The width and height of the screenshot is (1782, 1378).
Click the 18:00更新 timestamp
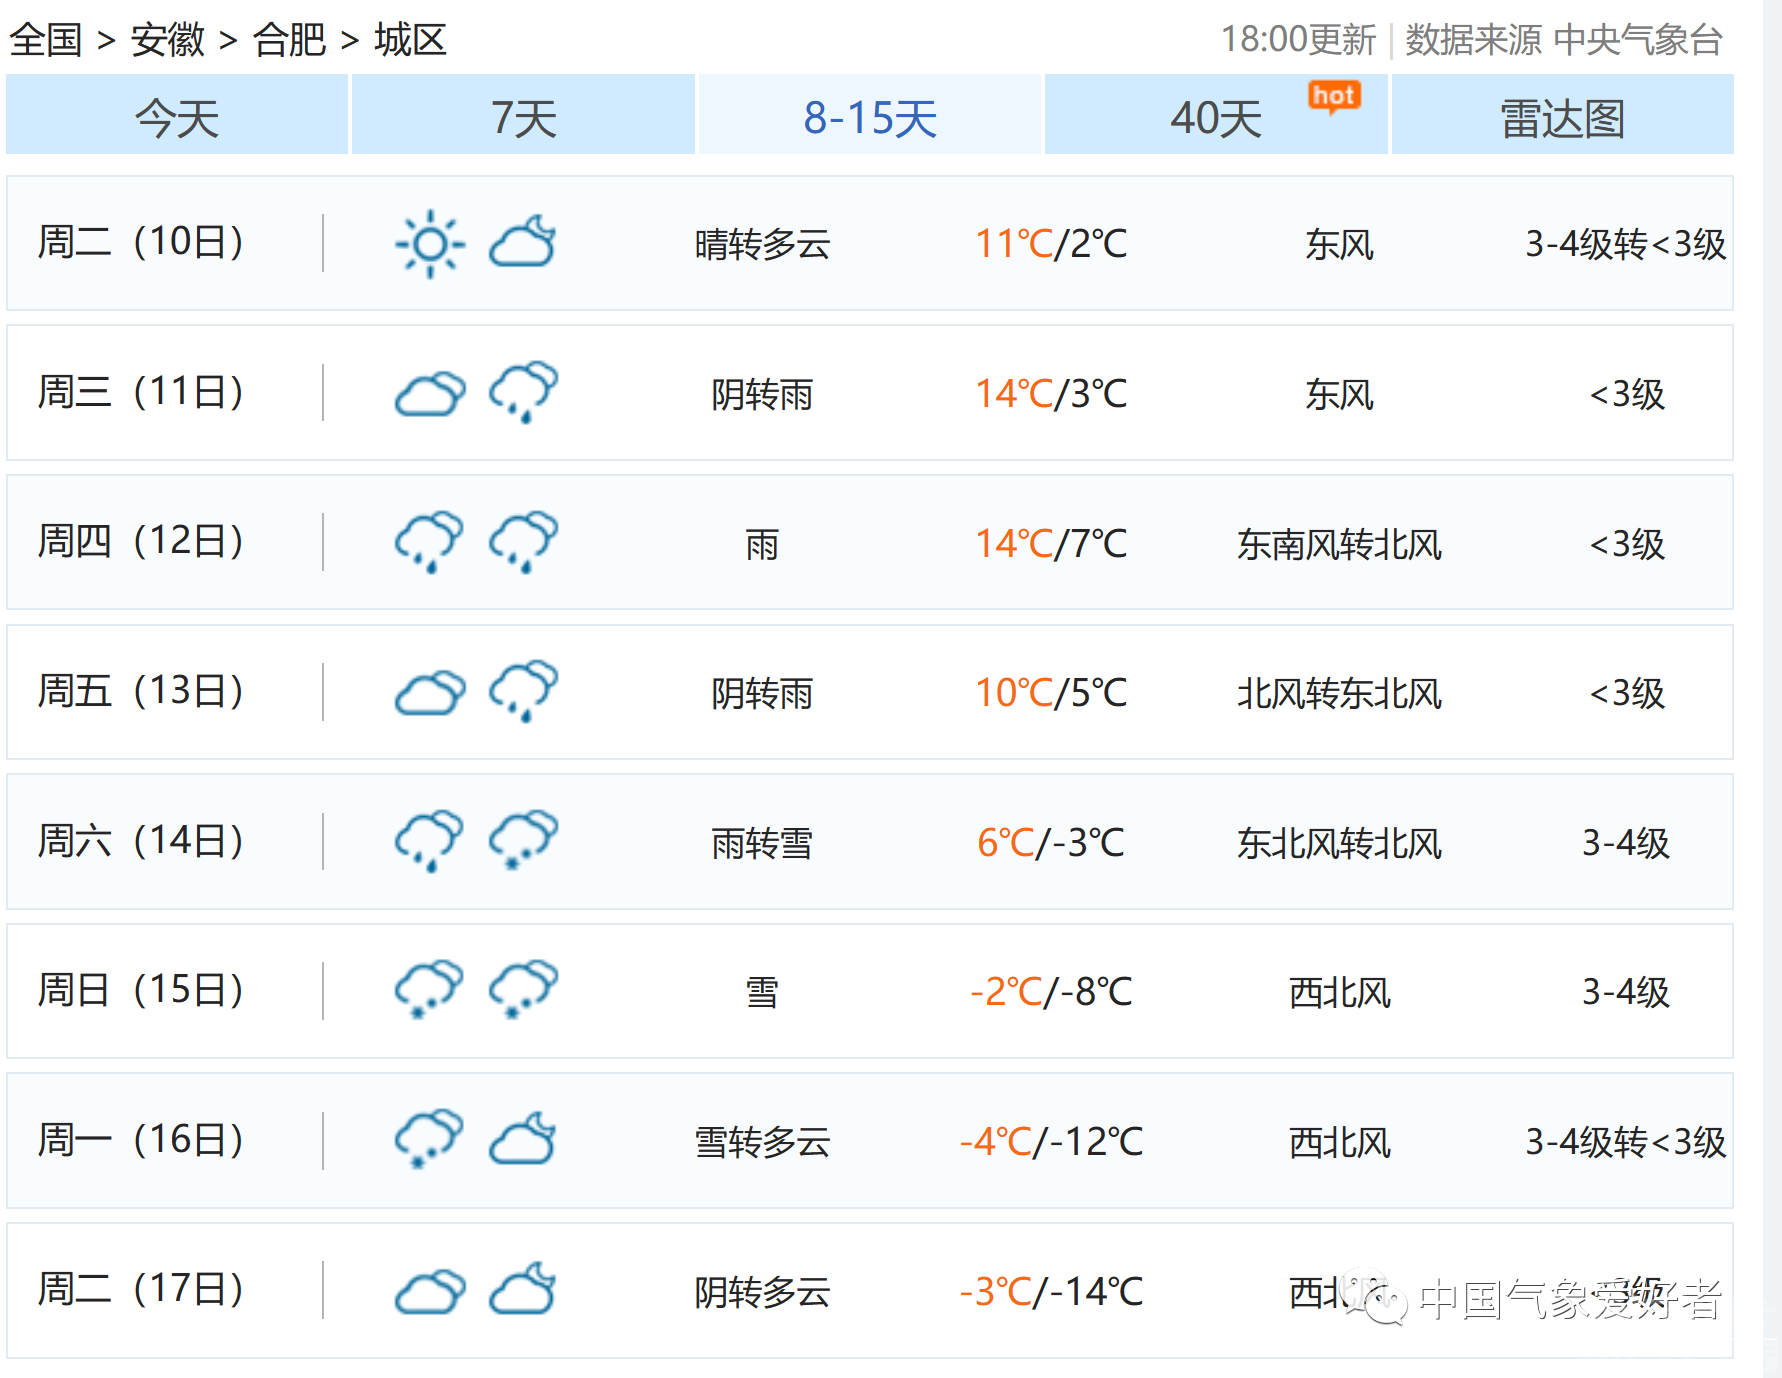coord(1298,40)
